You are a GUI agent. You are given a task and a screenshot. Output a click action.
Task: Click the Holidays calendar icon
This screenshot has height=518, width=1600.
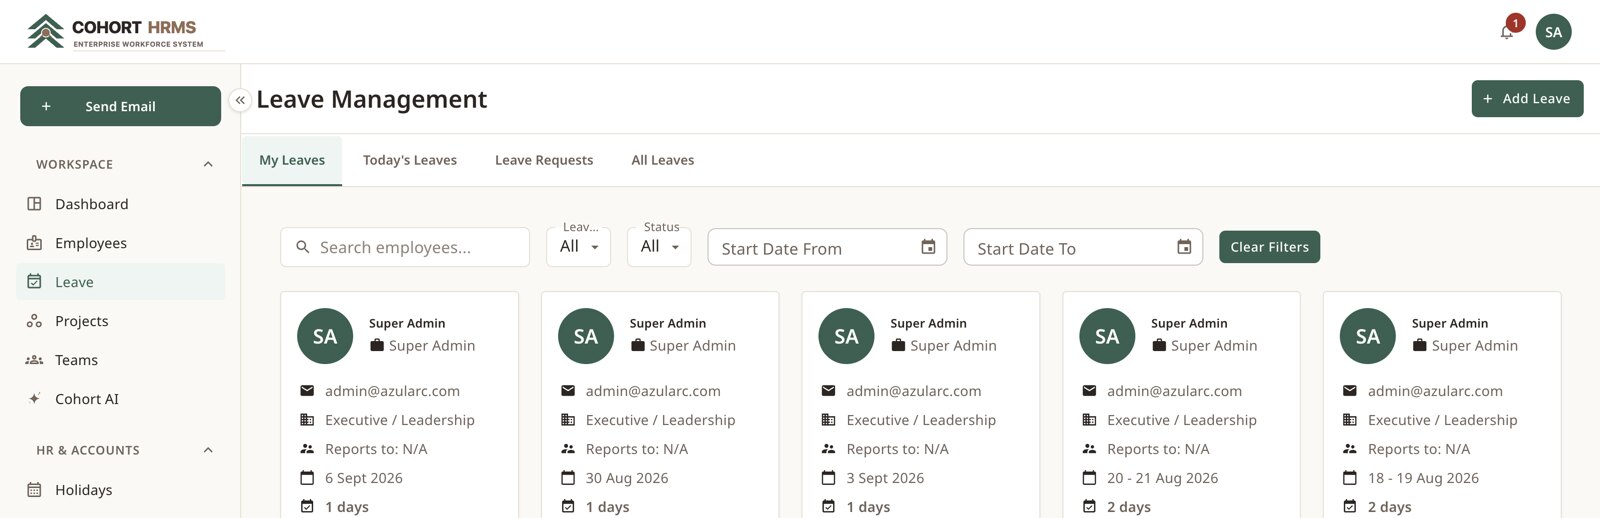(x=34, y=490)
